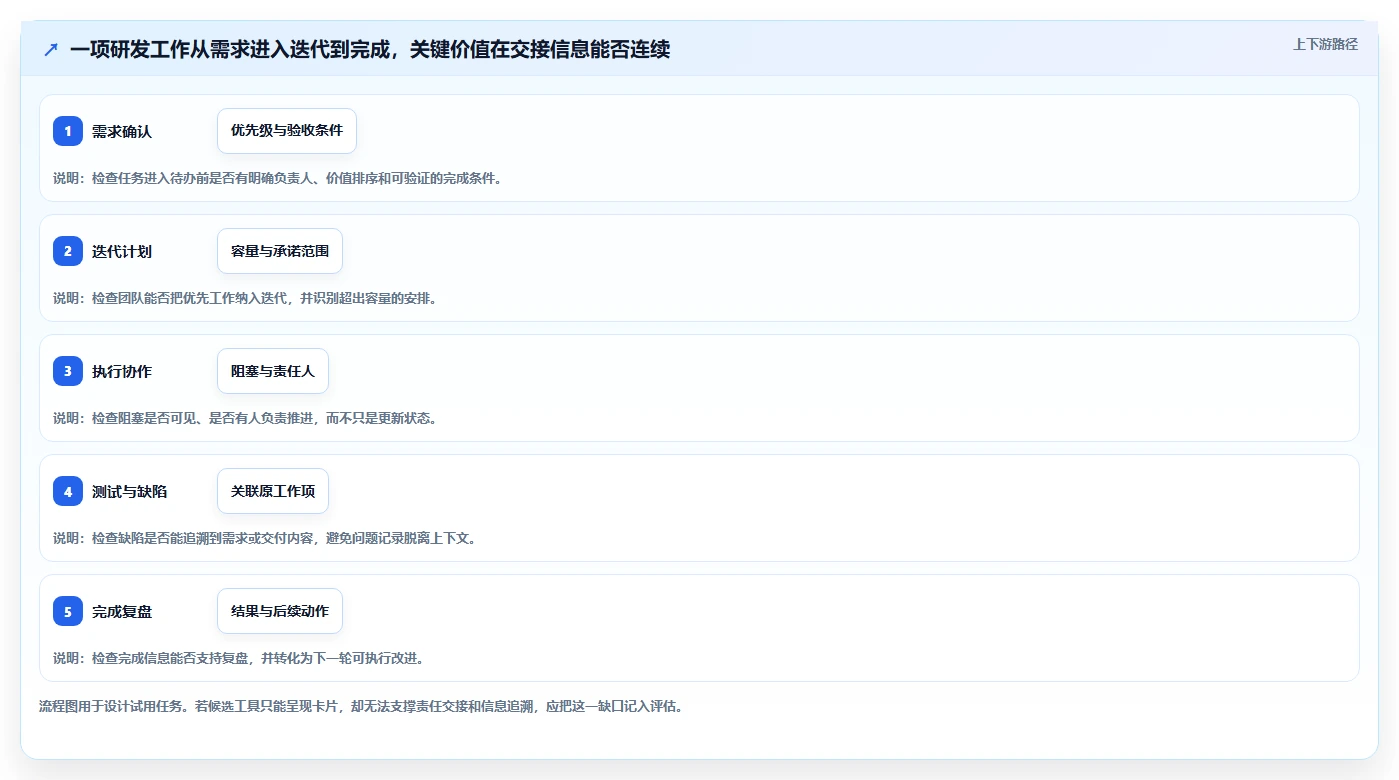Image resolution: width=1399 pixels, height=780 pixels.
Task: Select the 优先级与验收条件 chip
Action: (287, 131)
